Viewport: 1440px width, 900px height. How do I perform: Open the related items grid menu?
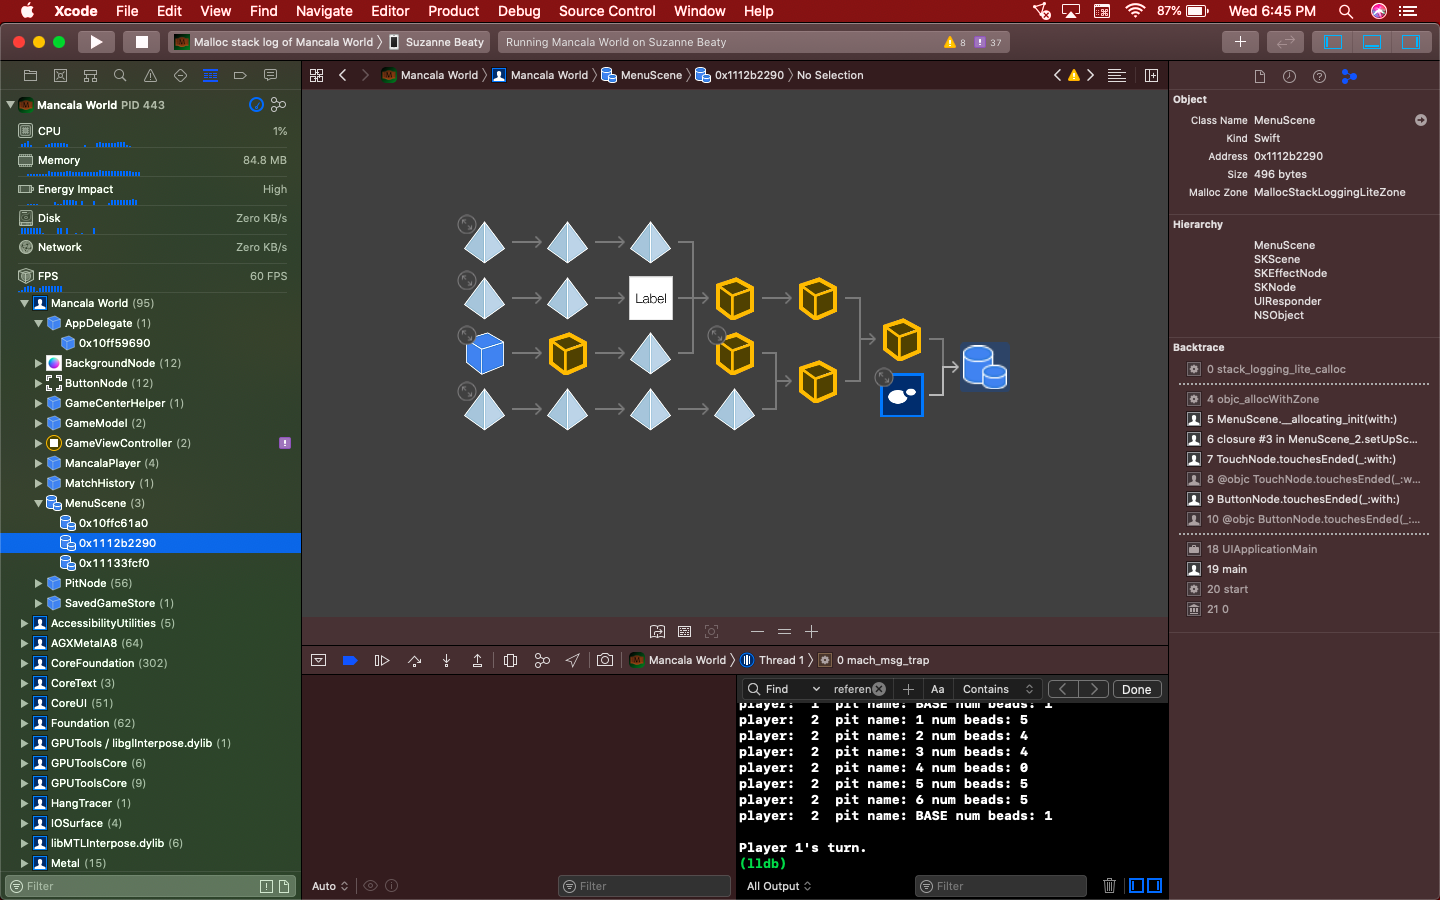(x=317, y=75)
